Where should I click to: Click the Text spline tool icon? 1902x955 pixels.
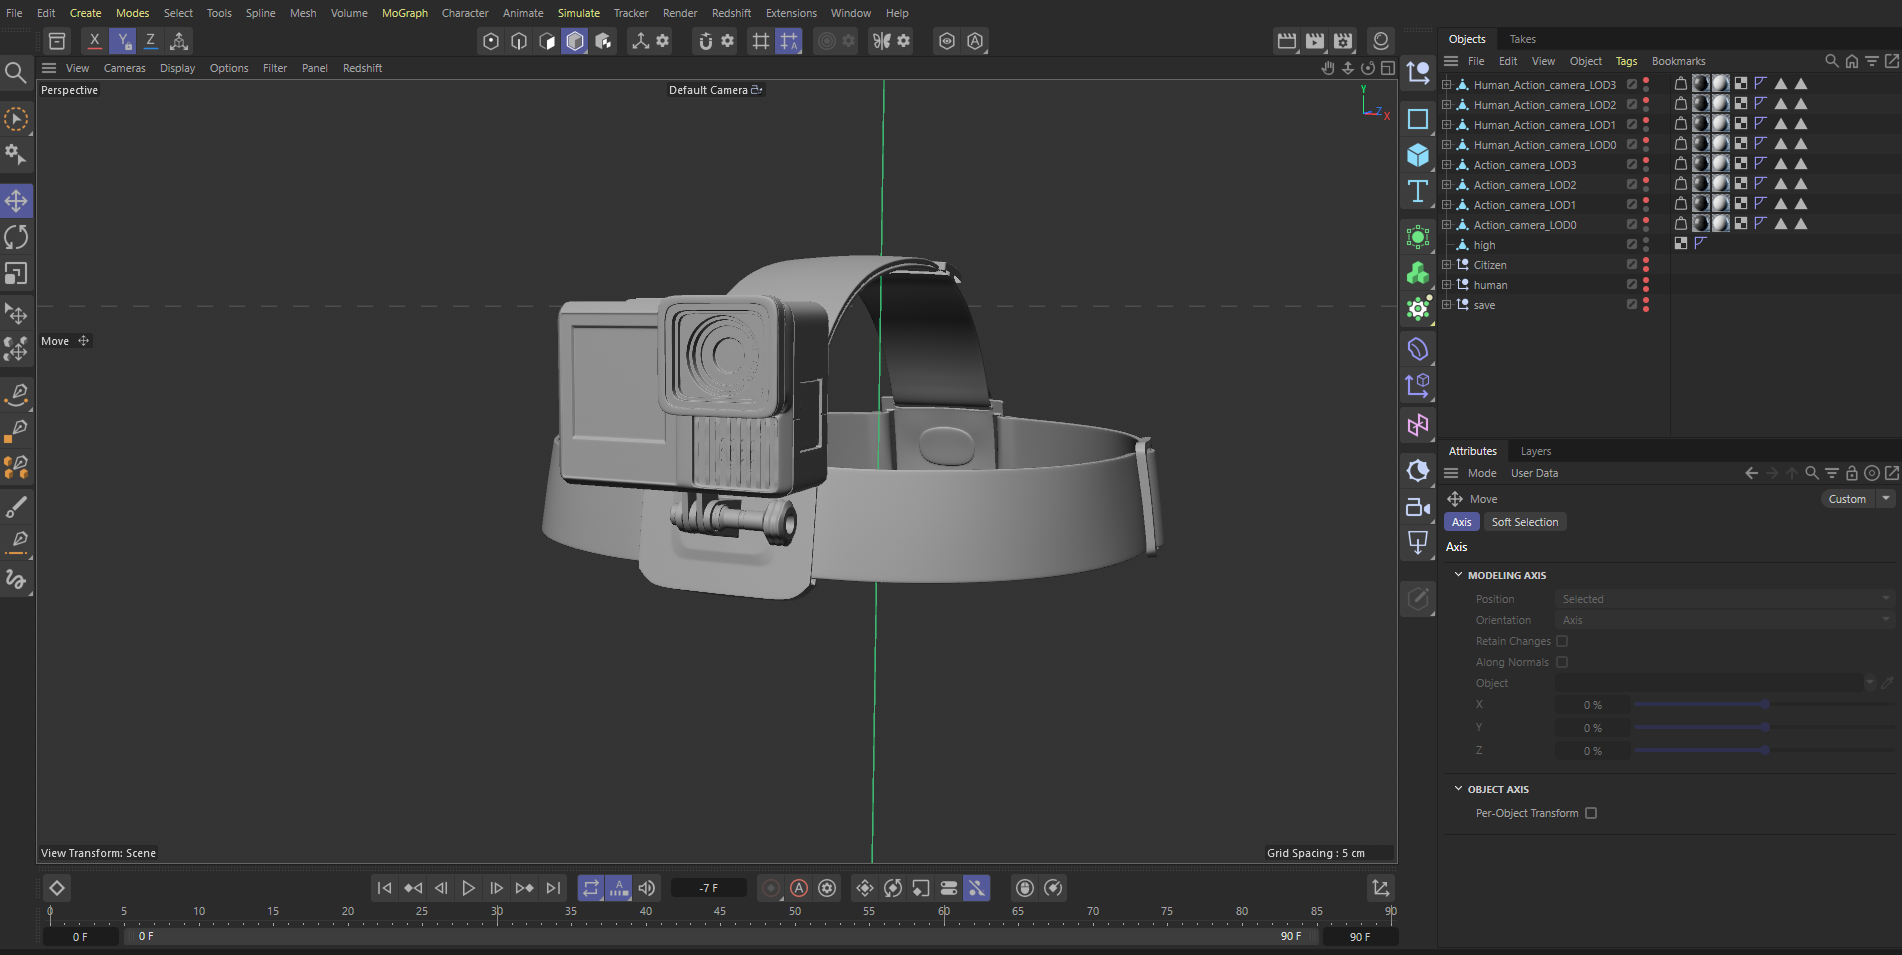[x=1418, y=191]
